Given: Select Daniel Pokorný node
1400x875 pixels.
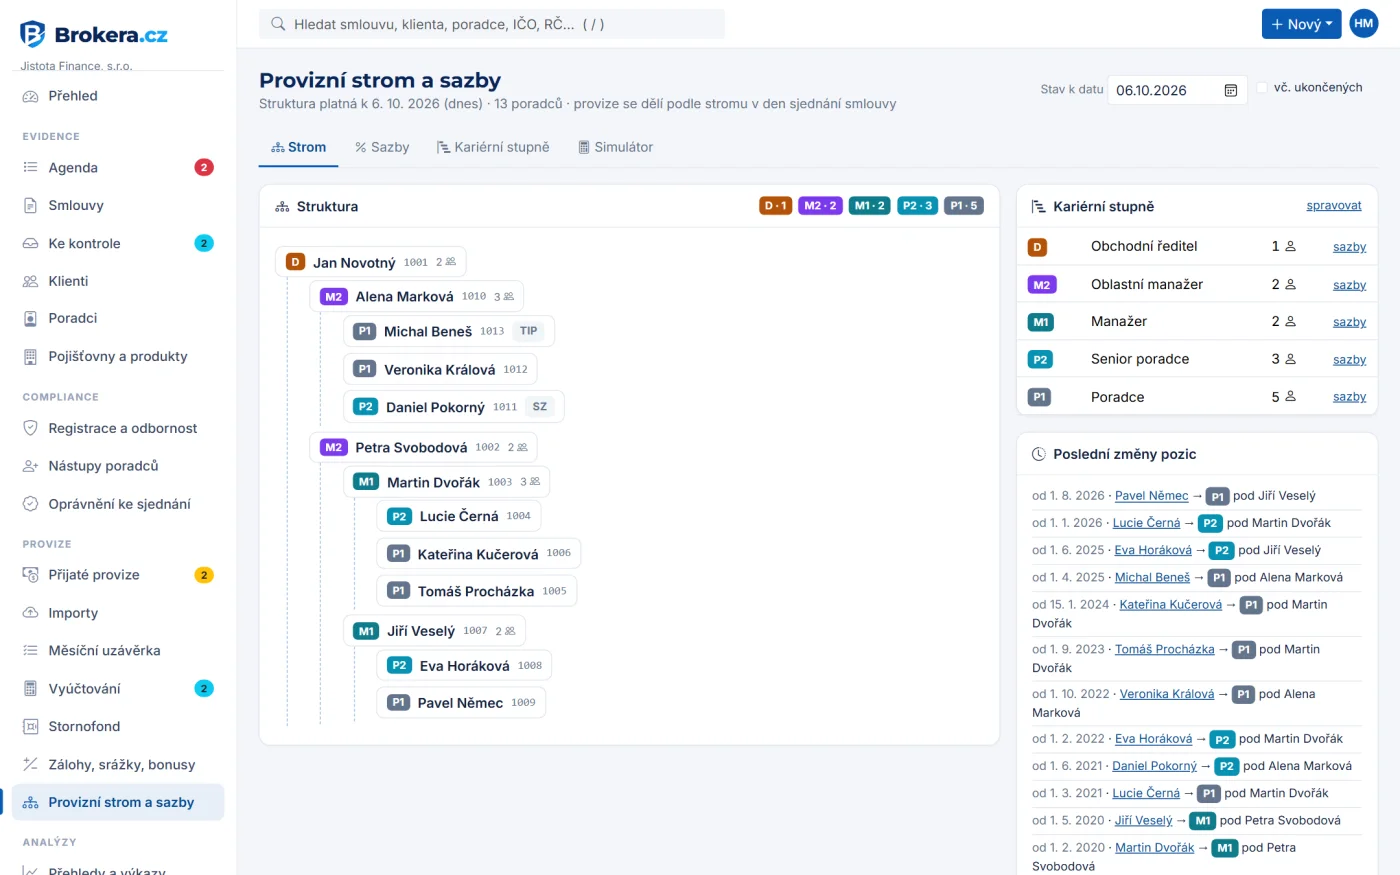Looking at the screenshot, I should click(x=453, y=407).
